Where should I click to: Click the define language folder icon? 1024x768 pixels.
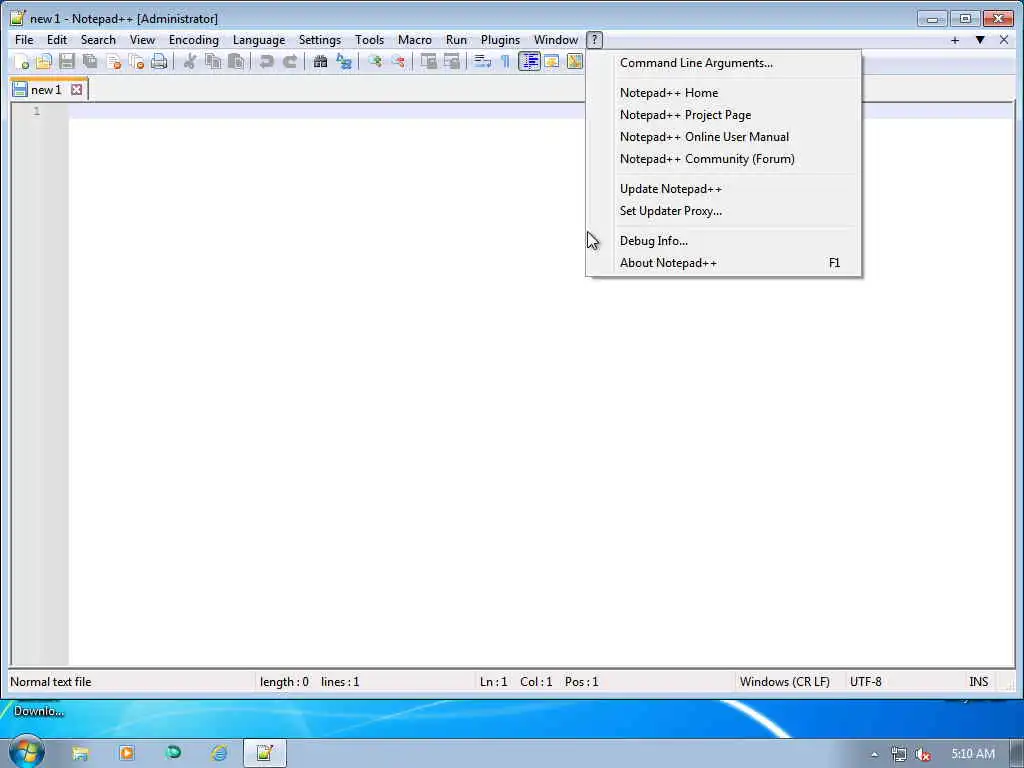click(x=552, y=62)
